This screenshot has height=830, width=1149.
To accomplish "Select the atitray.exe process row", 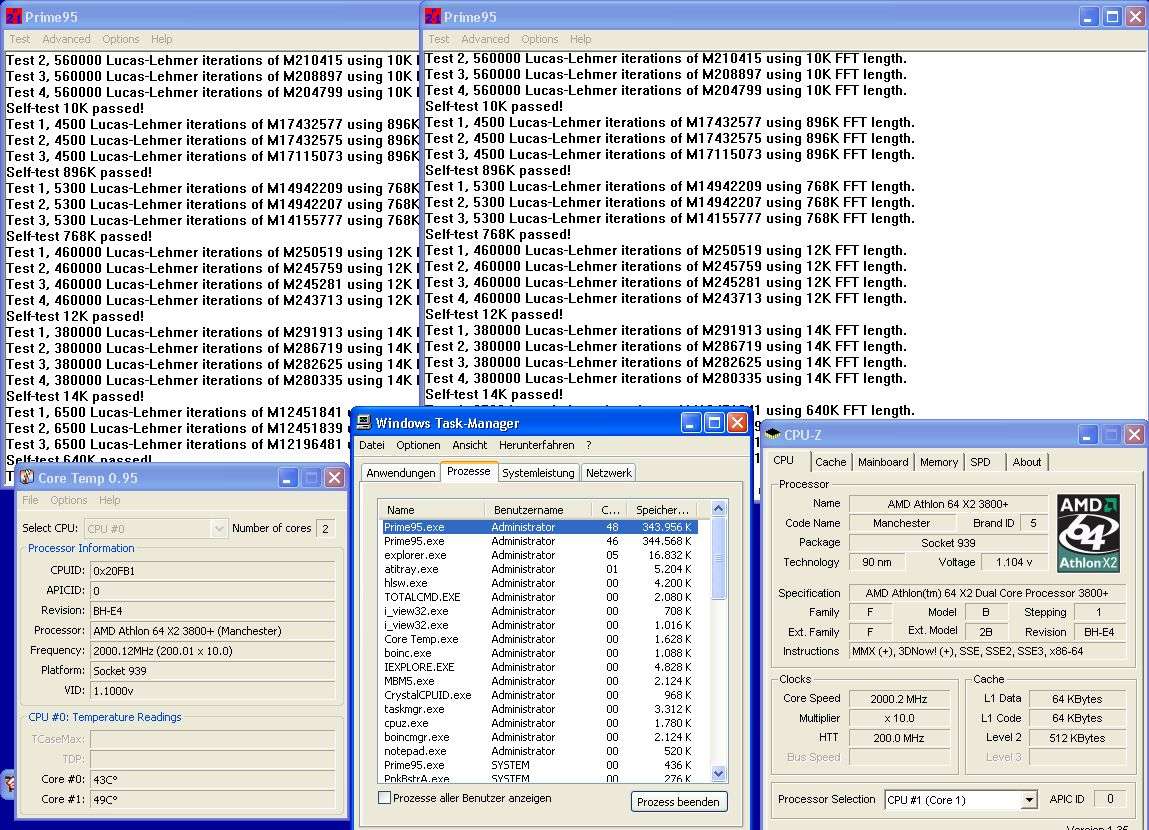I will tap(539, 568).
